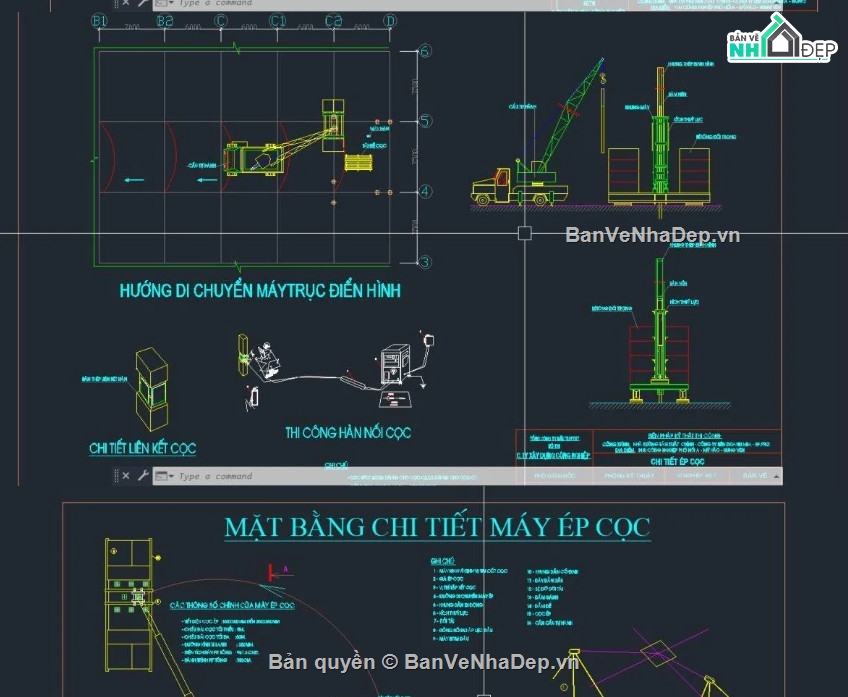Click grid axis bubble B1
This screenshot has width=848, height=697.
click(99, 21)
